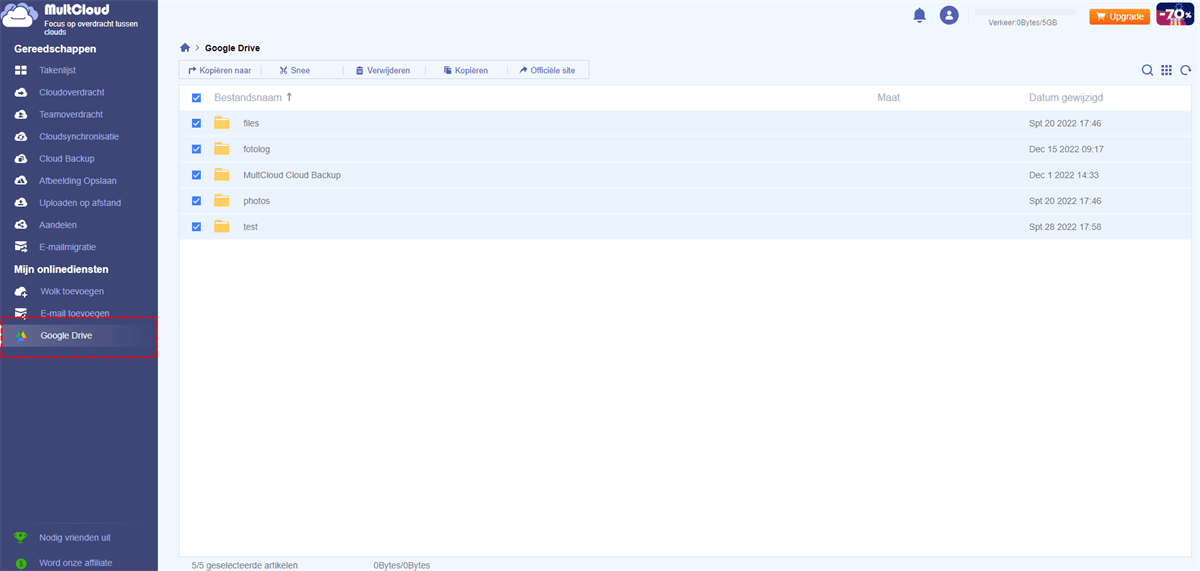Switch to grid view icon
Screen dimensions: 1200x571
click(x=1166, y=70)
